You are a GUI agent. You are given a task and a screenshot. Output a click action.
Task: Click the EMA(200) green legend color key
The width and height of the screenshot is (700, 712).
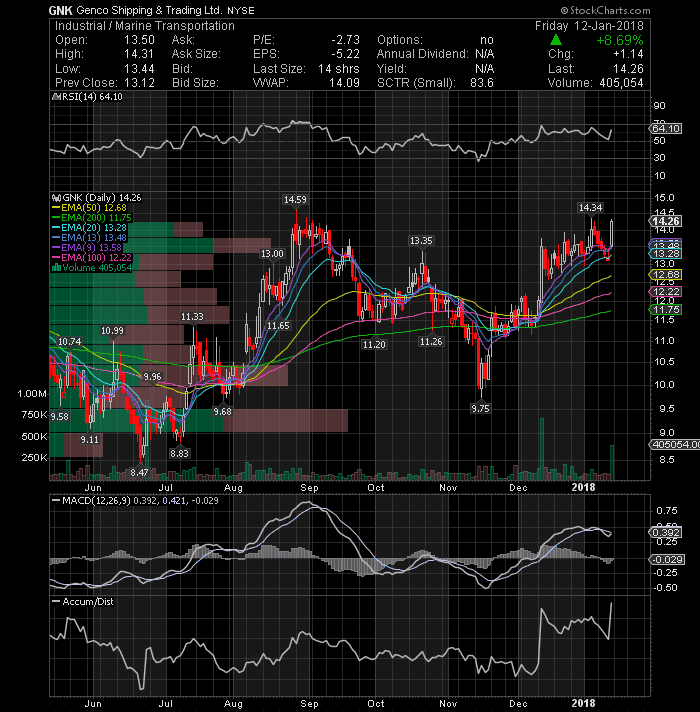[x=56, y=218]
